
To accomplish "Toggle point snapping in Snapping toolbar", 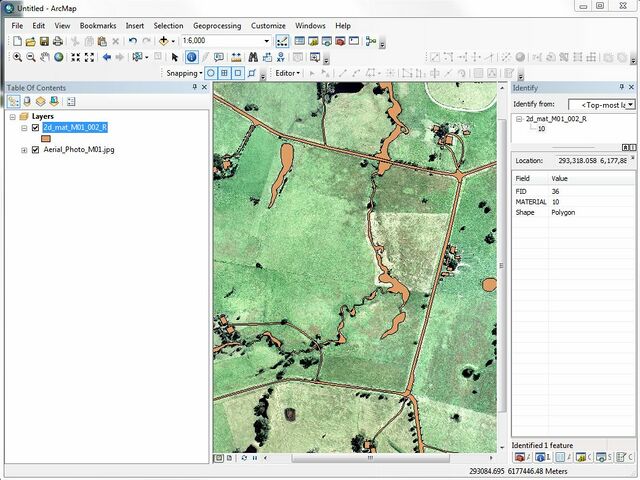I will coord(211,73).
